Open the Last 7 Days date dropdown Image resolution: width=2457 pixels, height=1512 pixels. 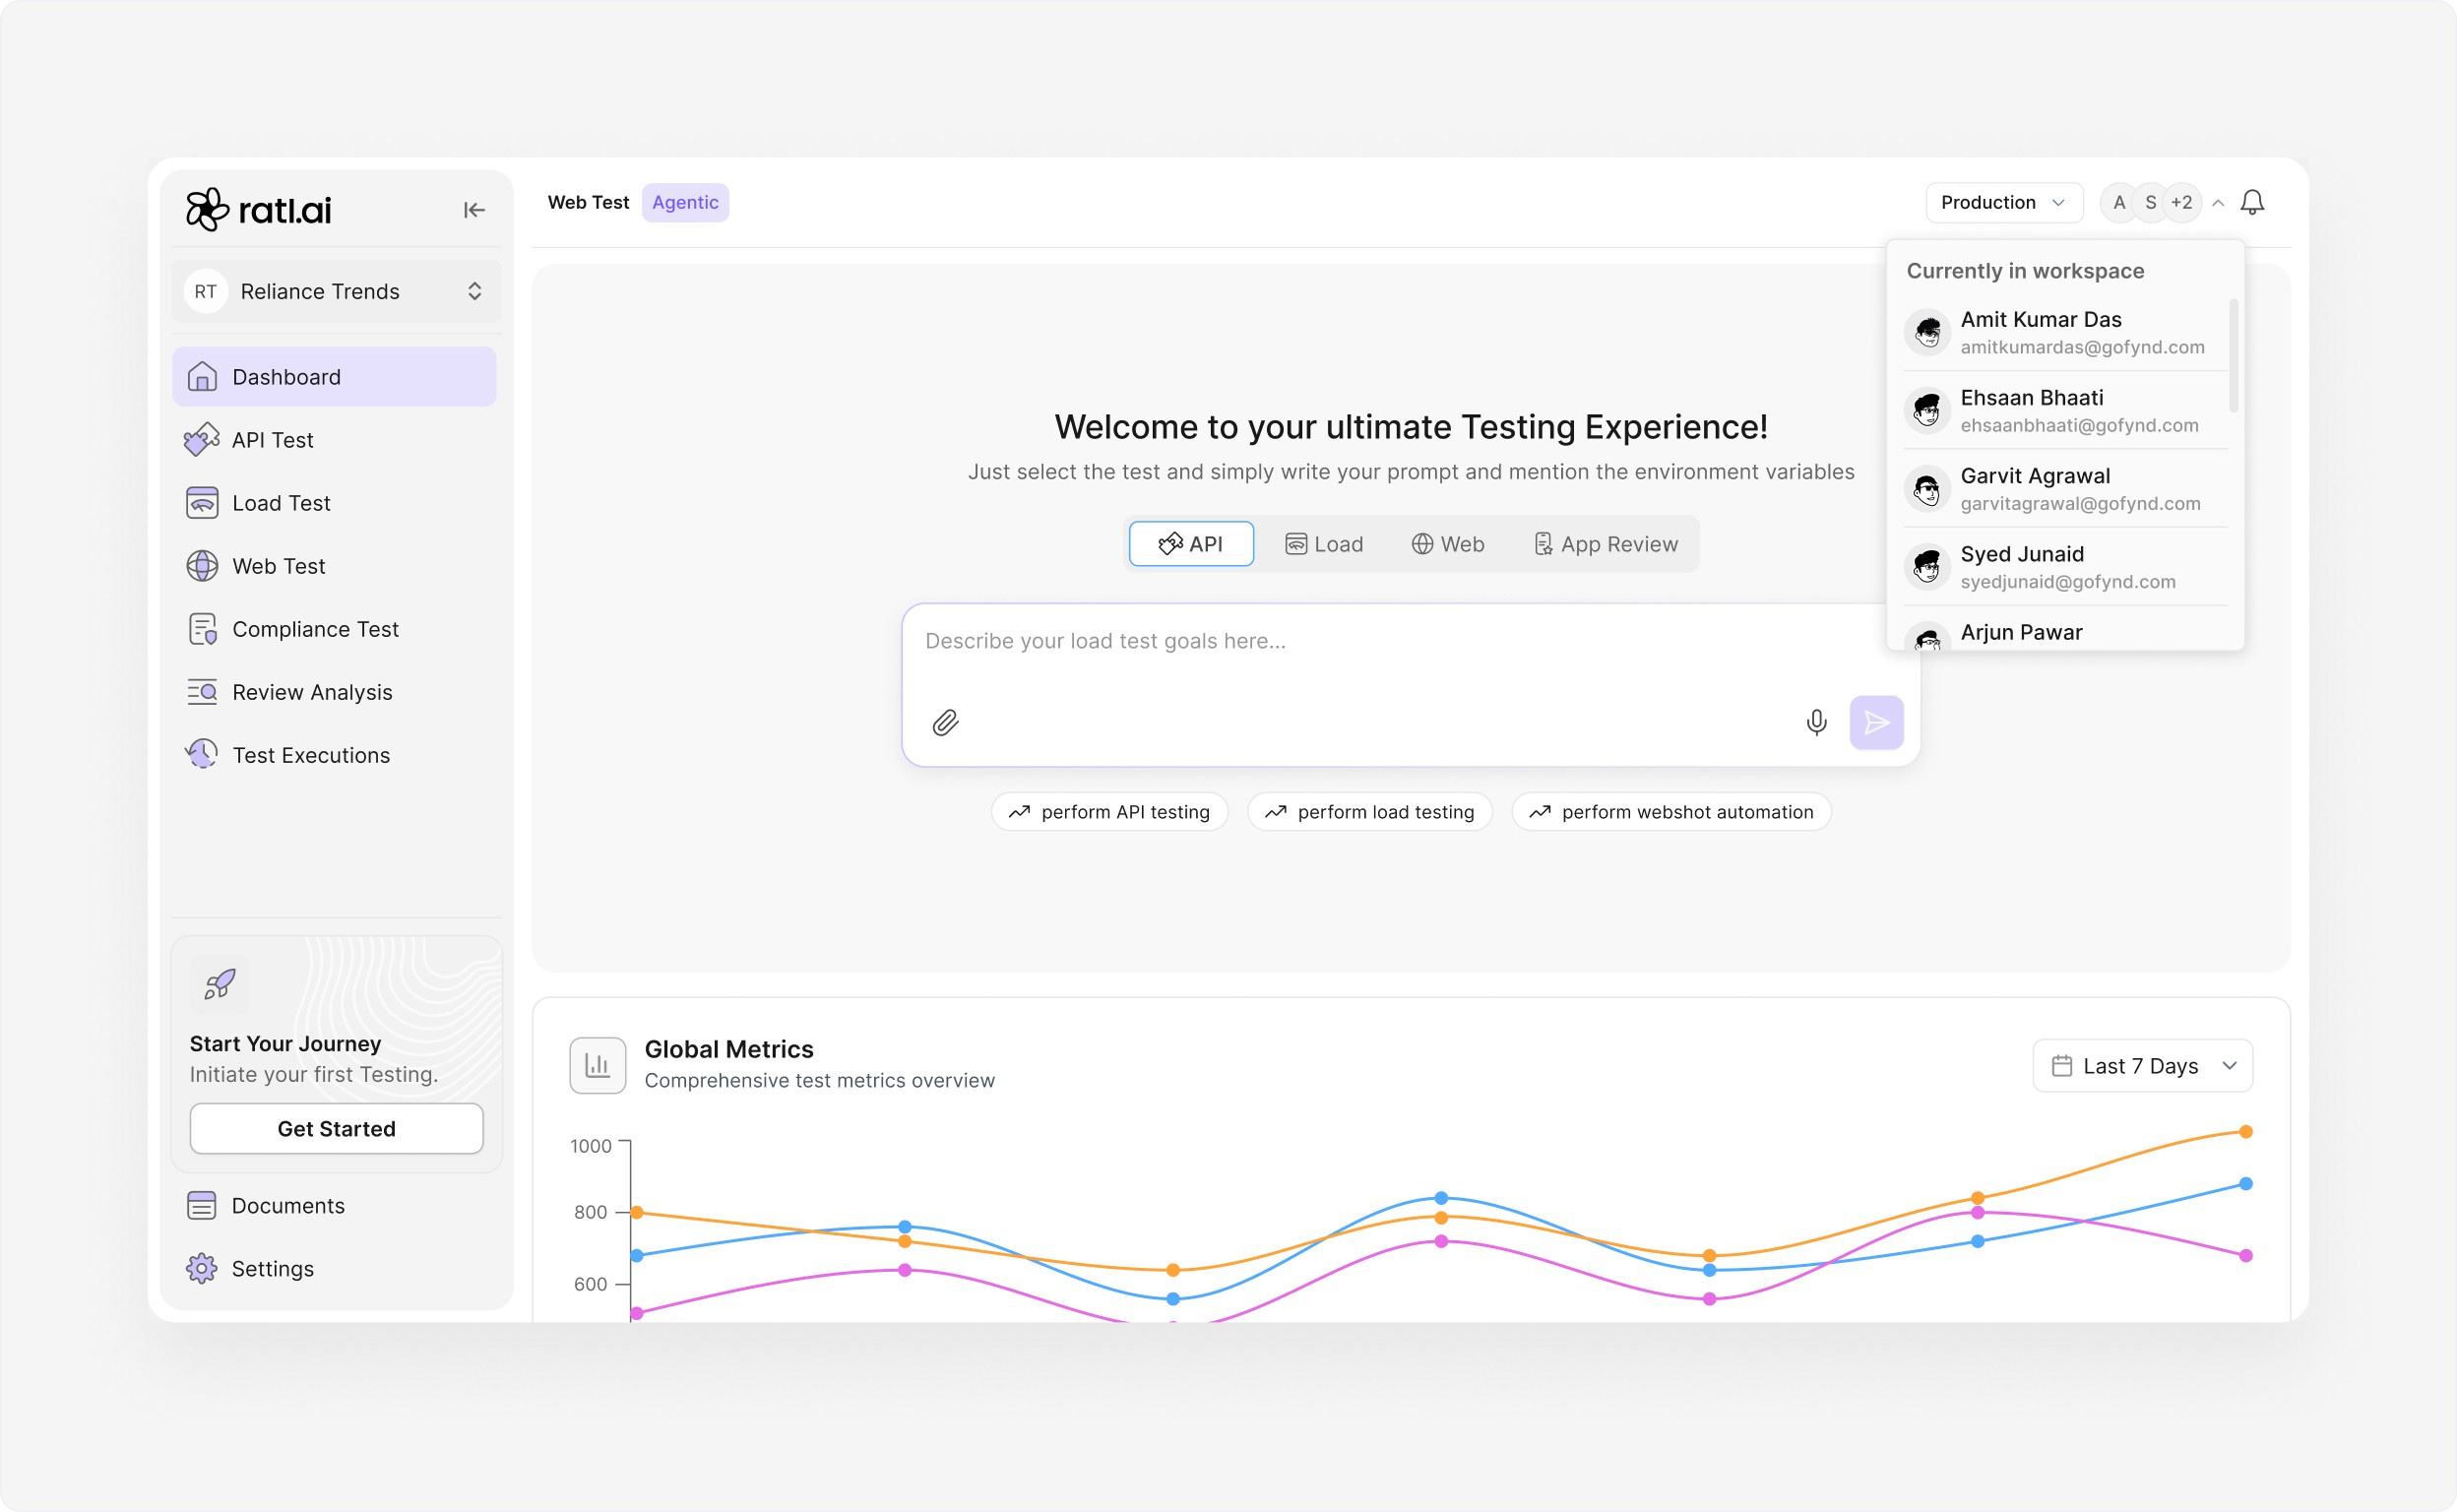click(x=2142, y=1066)
